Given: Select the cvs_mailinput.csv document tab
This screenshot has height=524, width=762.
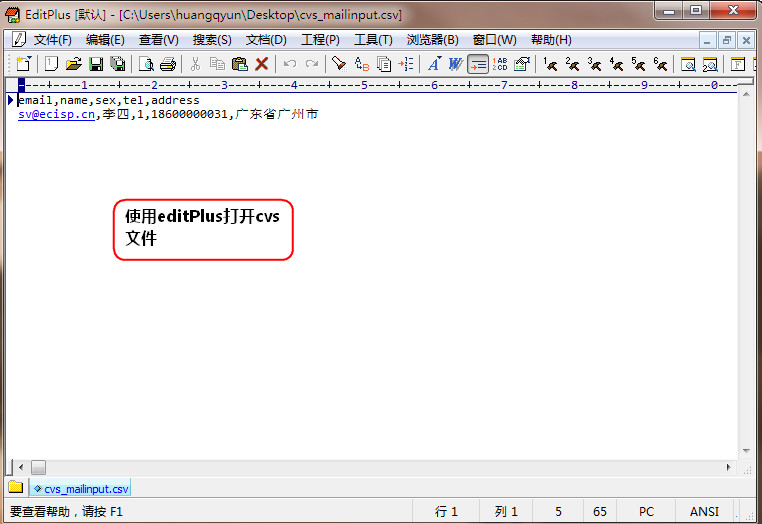Looking at the screenshot, I should [x=80, y=489].
